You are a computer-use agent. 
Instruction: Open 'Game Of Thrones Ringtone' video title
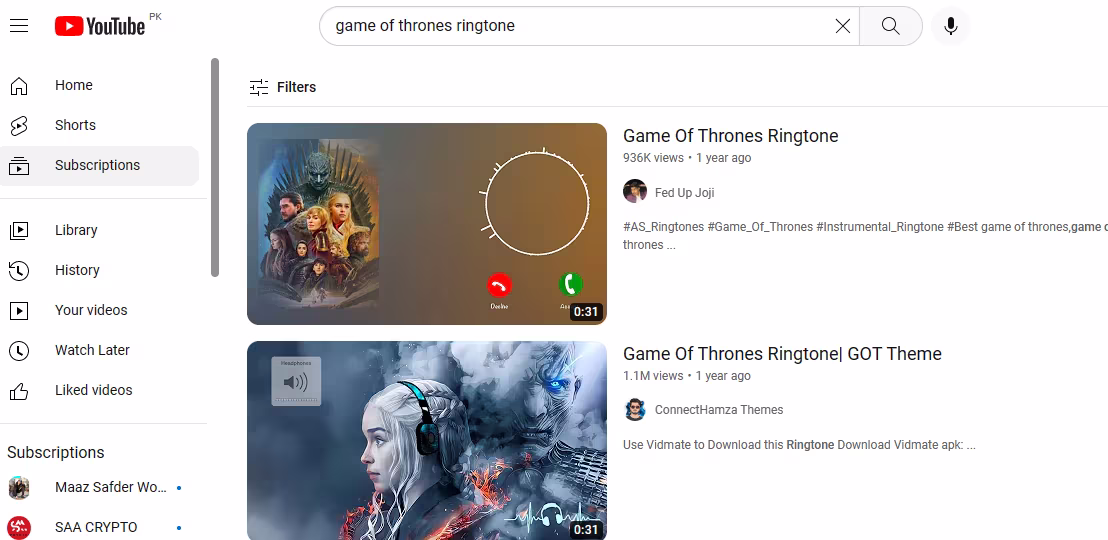pos(731,136)
